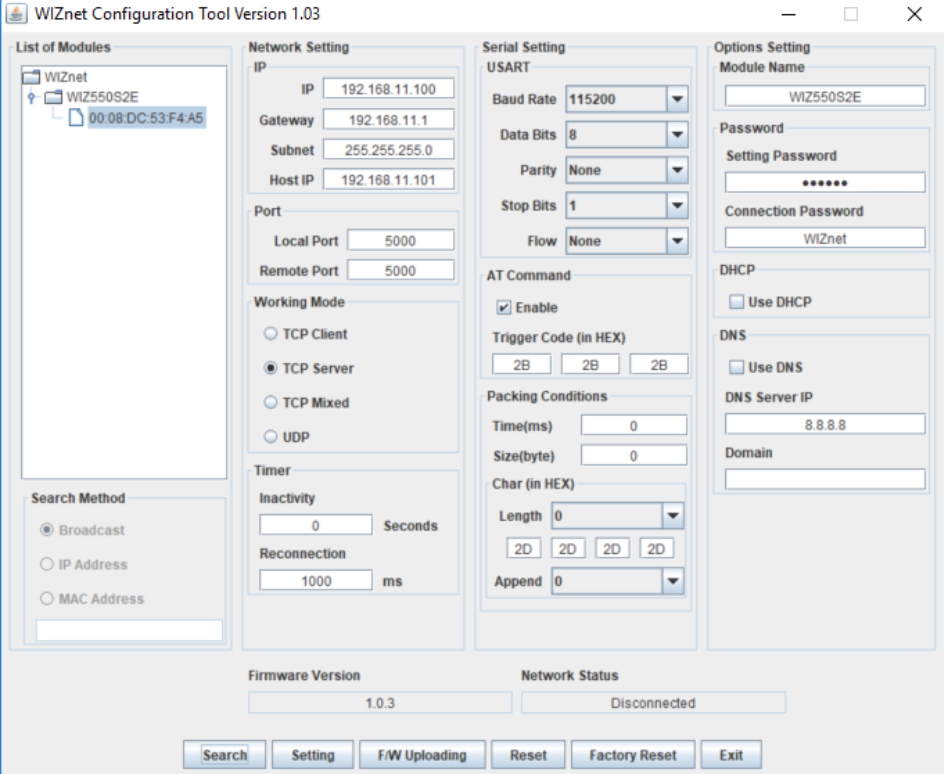944x774 pixels.
Task: Click the file icon beside the MAC address
Action: pos(76,117)
